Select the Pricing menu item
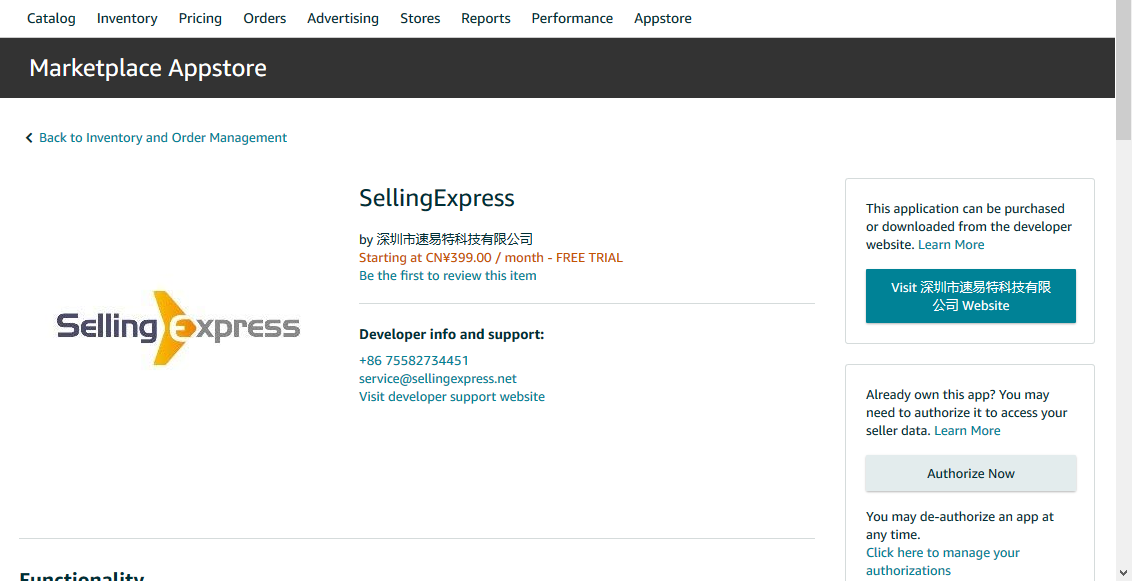The image size is (1132, 581). [x=200, y=18]
